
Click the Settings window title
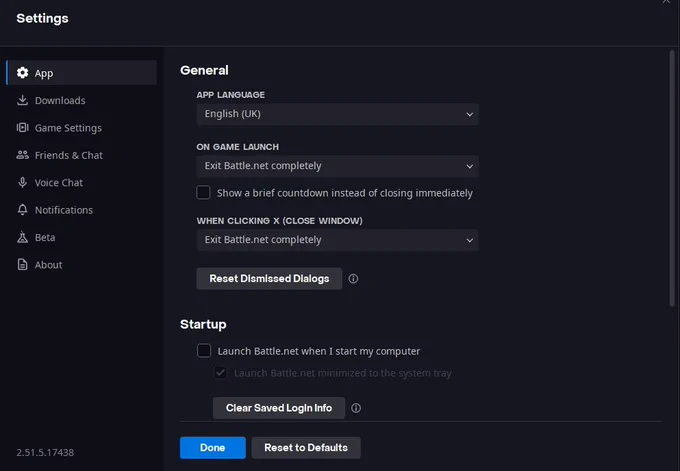(x=42, y=18)
